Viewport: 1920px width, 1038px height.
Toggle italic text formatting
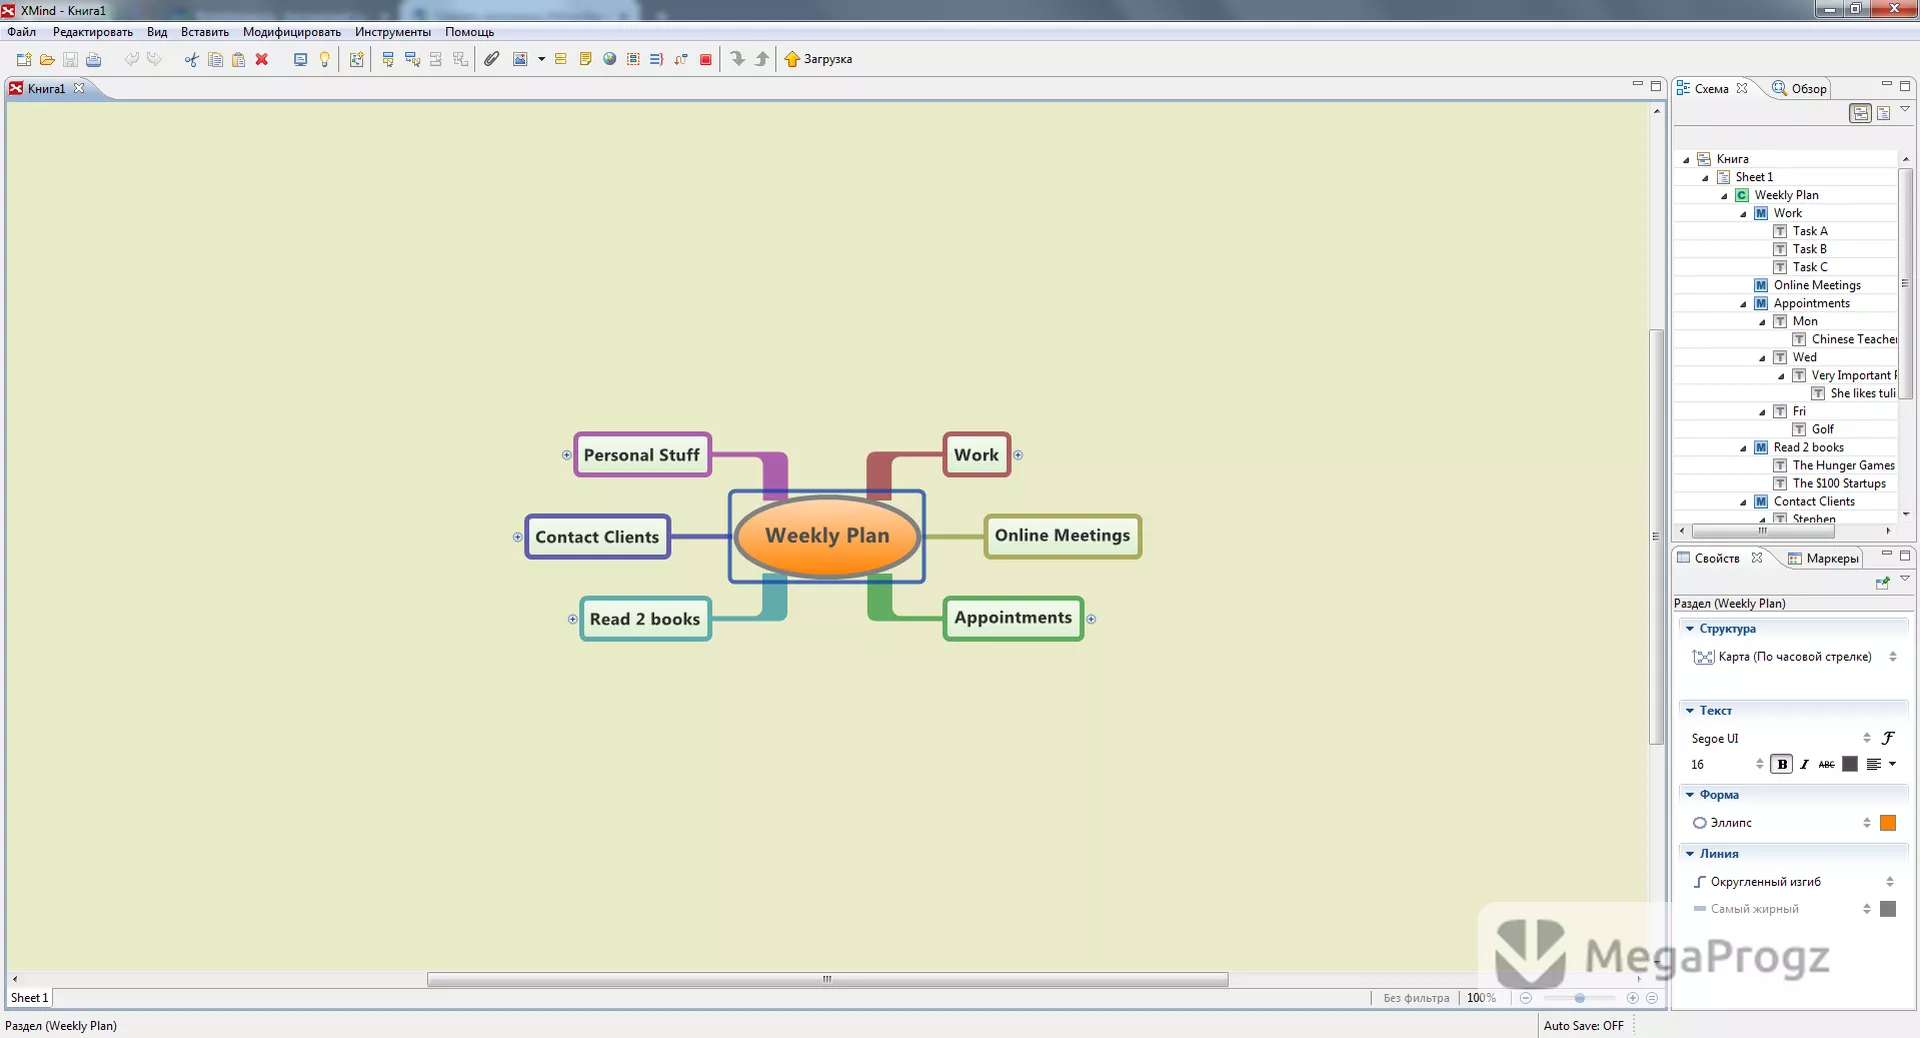pos(1804,764)
